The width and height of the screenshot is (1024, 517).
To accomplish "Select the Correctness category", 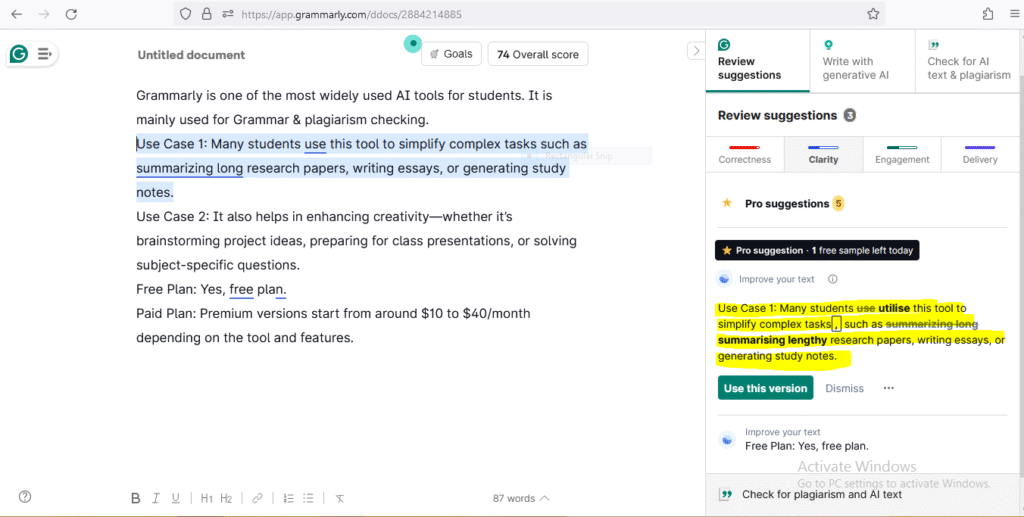I will click(744, 154).
